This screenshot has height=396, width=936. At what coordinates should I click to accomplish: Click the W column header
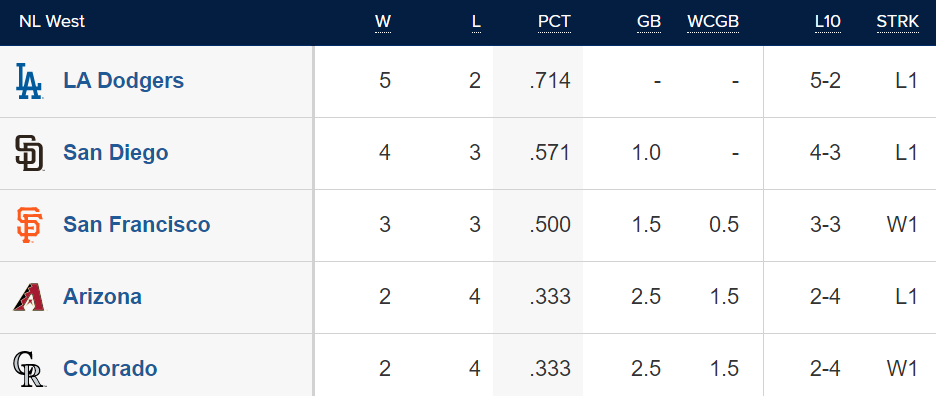(x=383, y=23)
